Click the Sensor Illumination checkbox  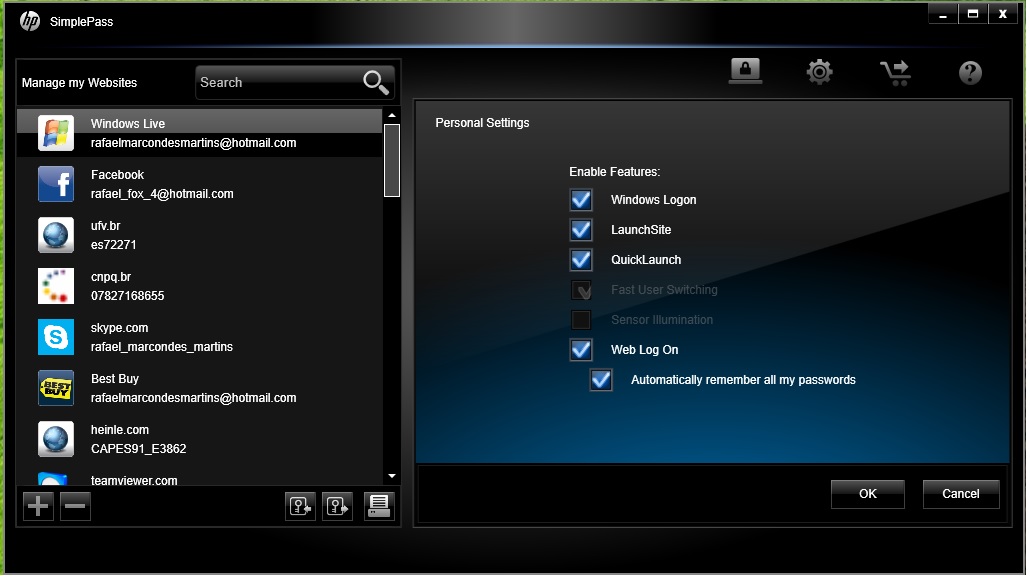581,320
